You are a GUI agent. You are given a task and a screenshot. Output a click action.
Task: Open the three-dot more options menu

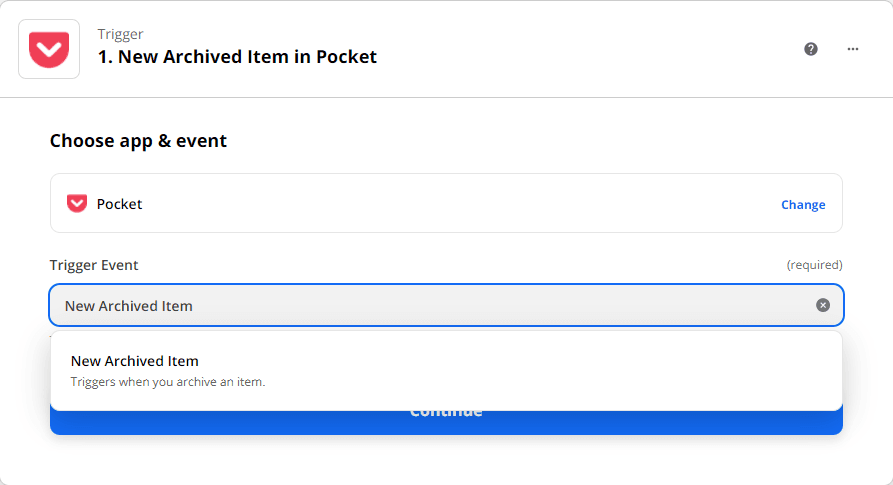click(x=853, y=48)
